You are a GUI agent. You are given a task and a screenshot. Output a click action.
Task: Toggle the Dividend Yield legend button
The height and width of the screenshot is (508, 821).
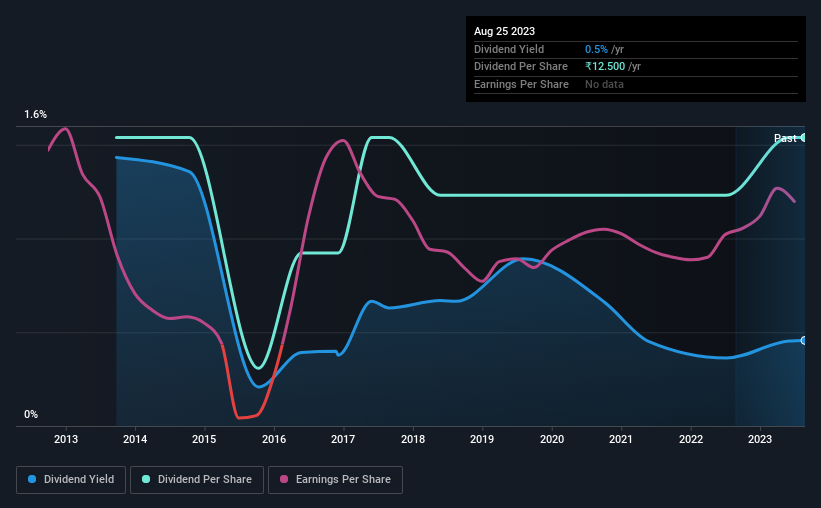coord(71,480)
